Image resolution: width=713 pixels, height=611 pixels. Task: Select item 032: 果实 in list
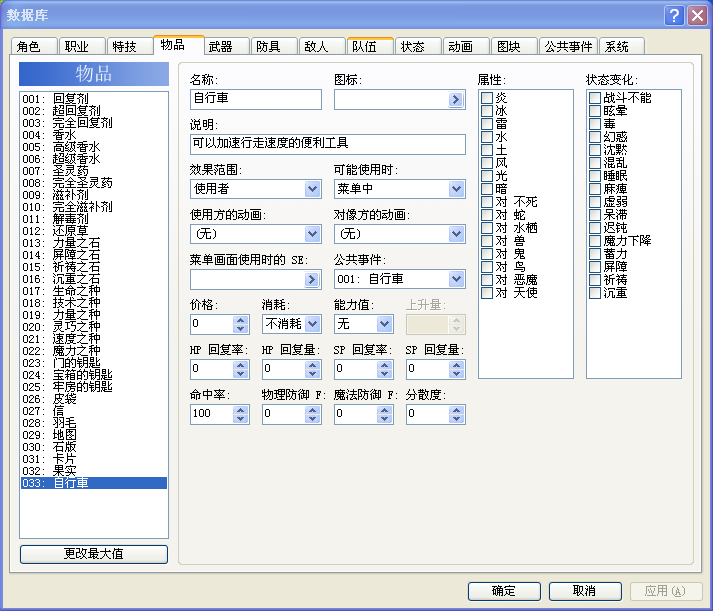click(94, 471)
